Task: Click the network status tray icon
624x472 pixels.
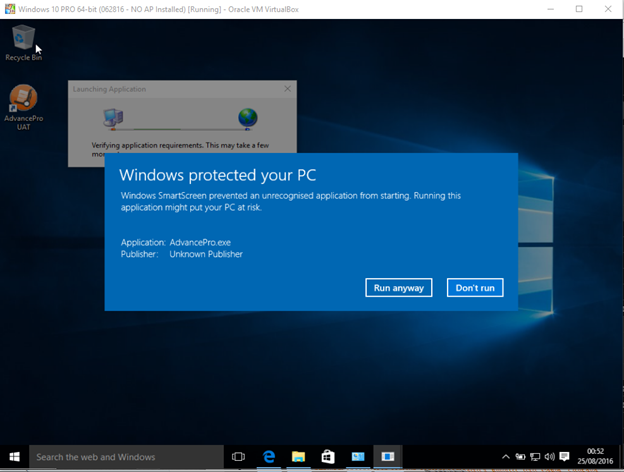Action: click(535, 457)
